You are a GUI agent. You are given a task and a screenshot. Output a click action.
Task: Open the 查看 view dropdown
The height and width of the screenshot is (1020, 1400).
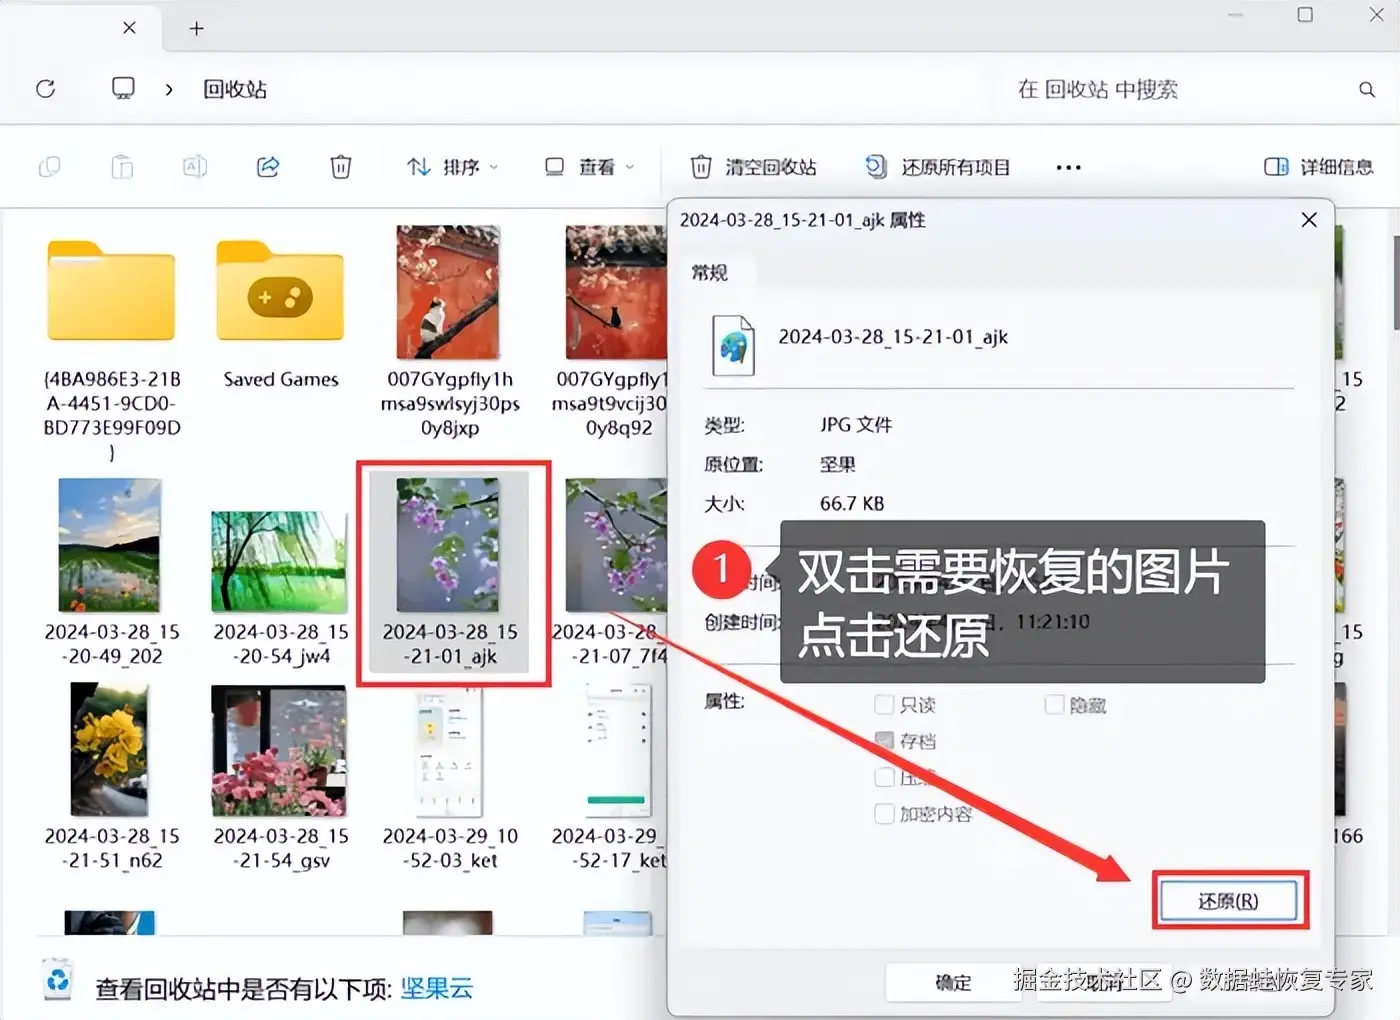click(x=589, y=167)
